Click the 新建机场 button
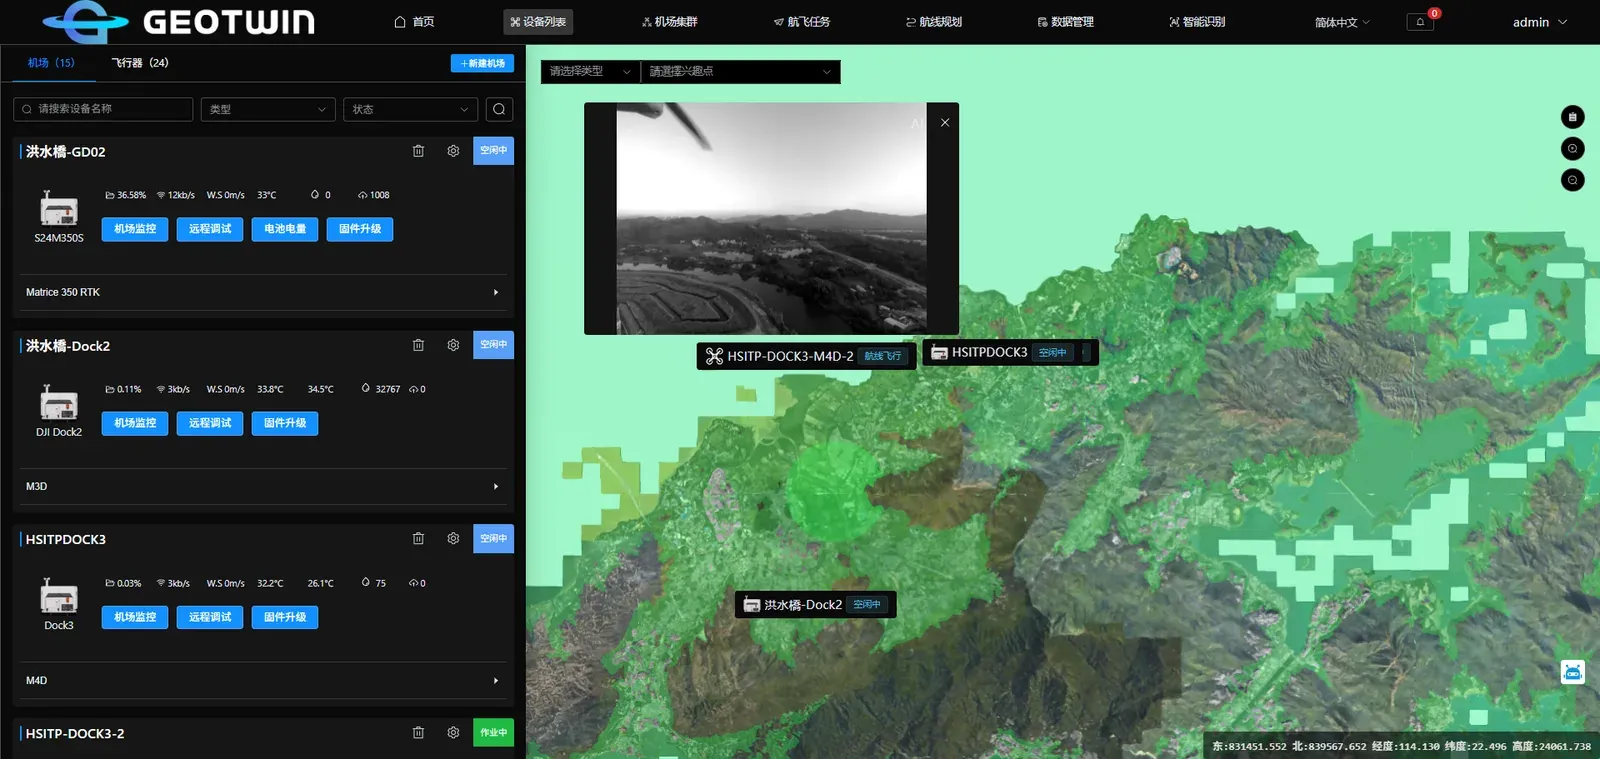The image size is (1600, 759). pyautogui.click(x=482, y=63)
